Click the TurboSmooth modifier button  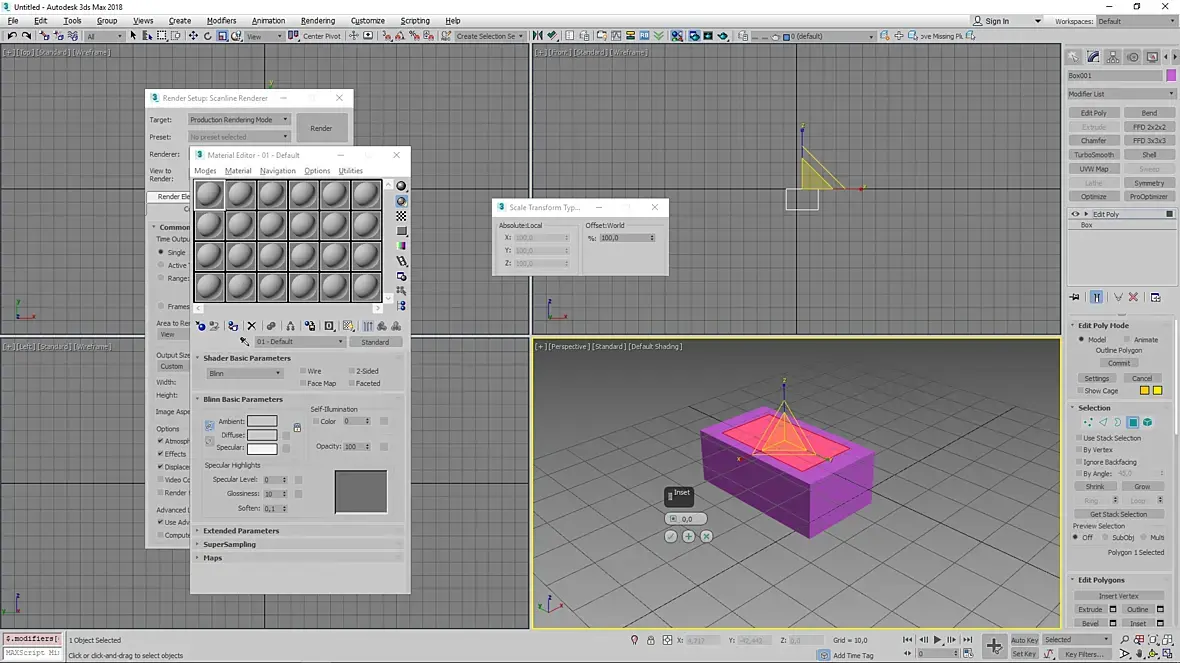[x=1094, y=155]
